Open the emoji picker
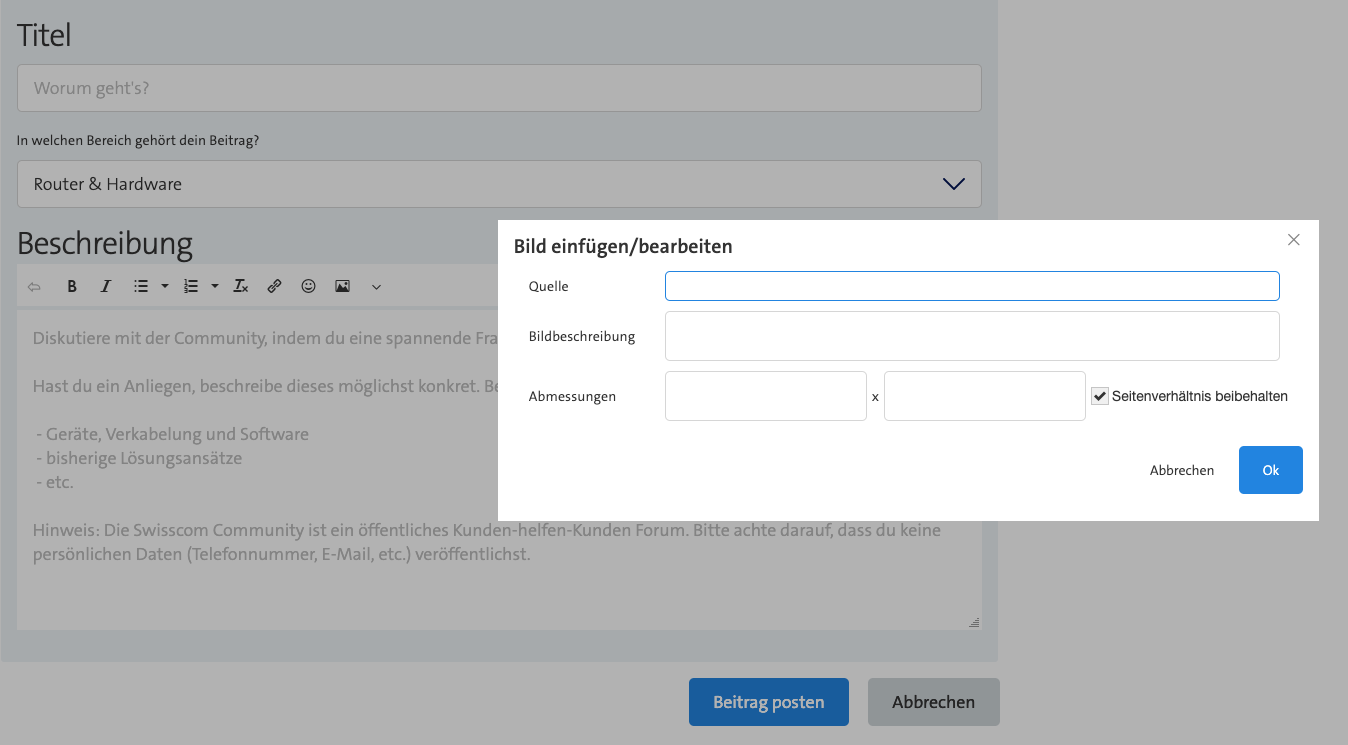The image size is (1348, 745). [308, 287]
